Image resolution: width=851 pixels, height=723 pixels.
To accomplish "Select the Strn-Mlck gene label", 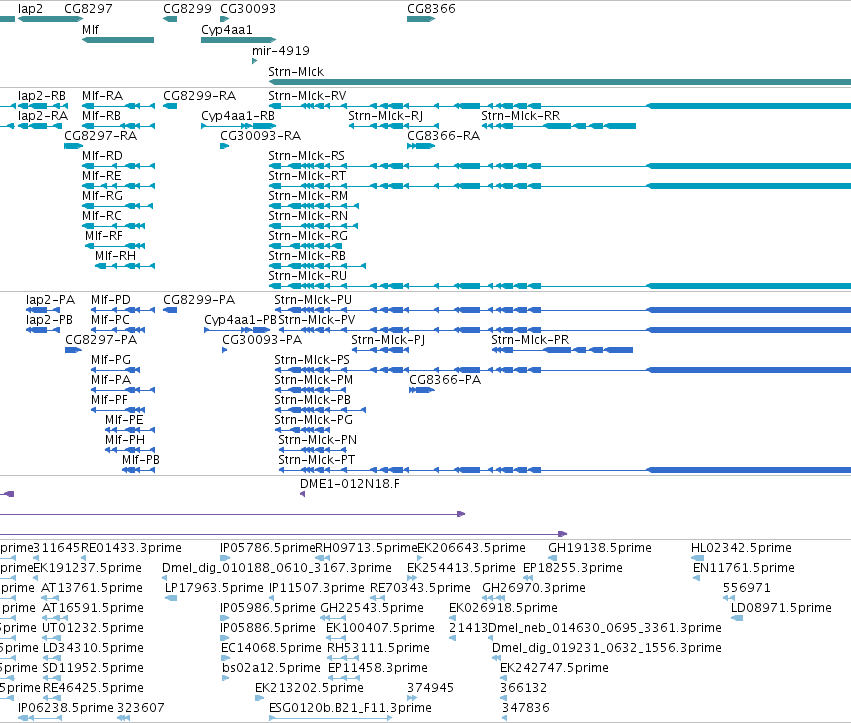I will pos(296,72).
